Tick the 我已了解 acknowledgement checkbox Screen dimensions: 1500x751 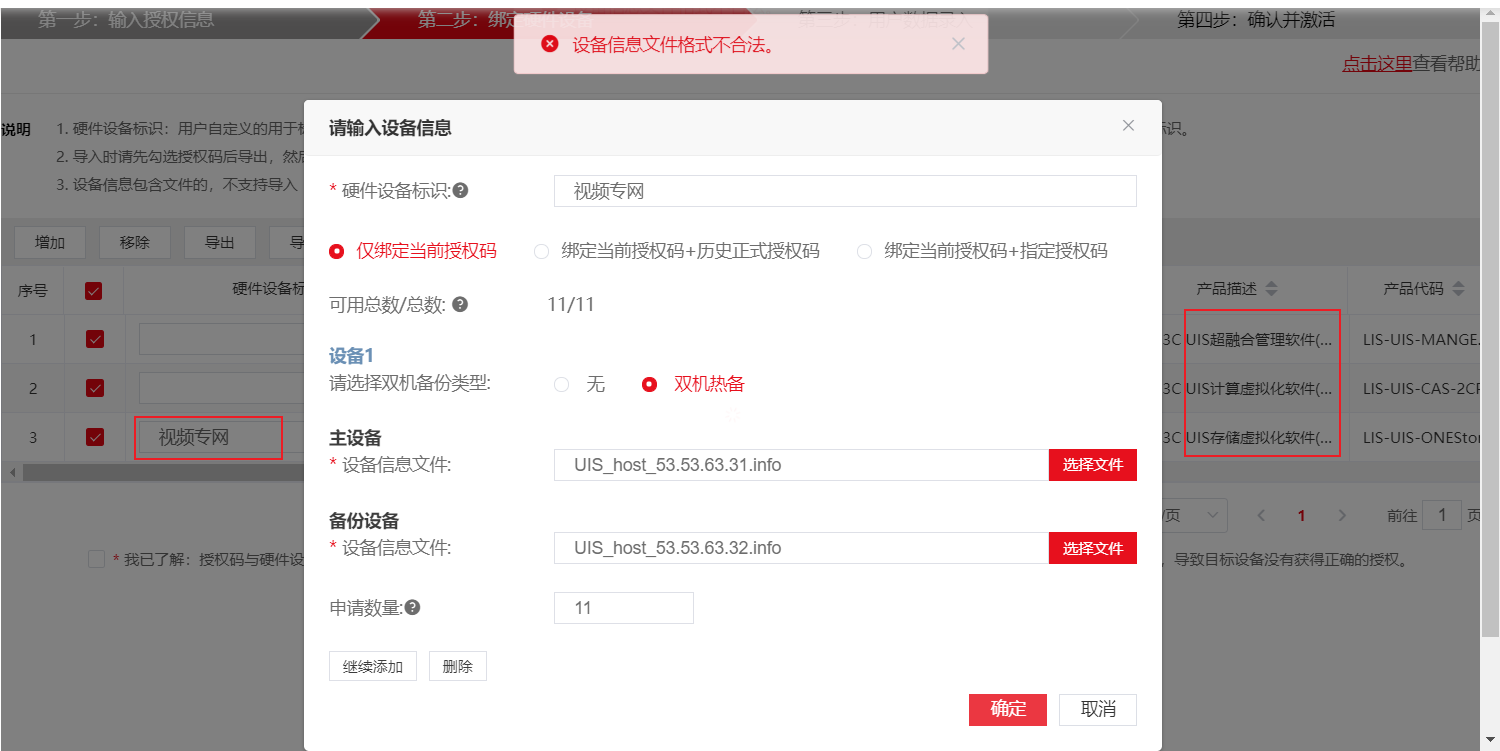point(96,559)
